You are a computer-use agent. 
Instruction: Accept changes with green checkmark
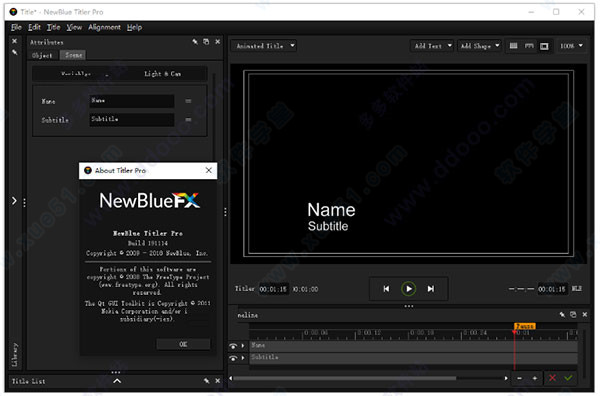tap(569, 378)
